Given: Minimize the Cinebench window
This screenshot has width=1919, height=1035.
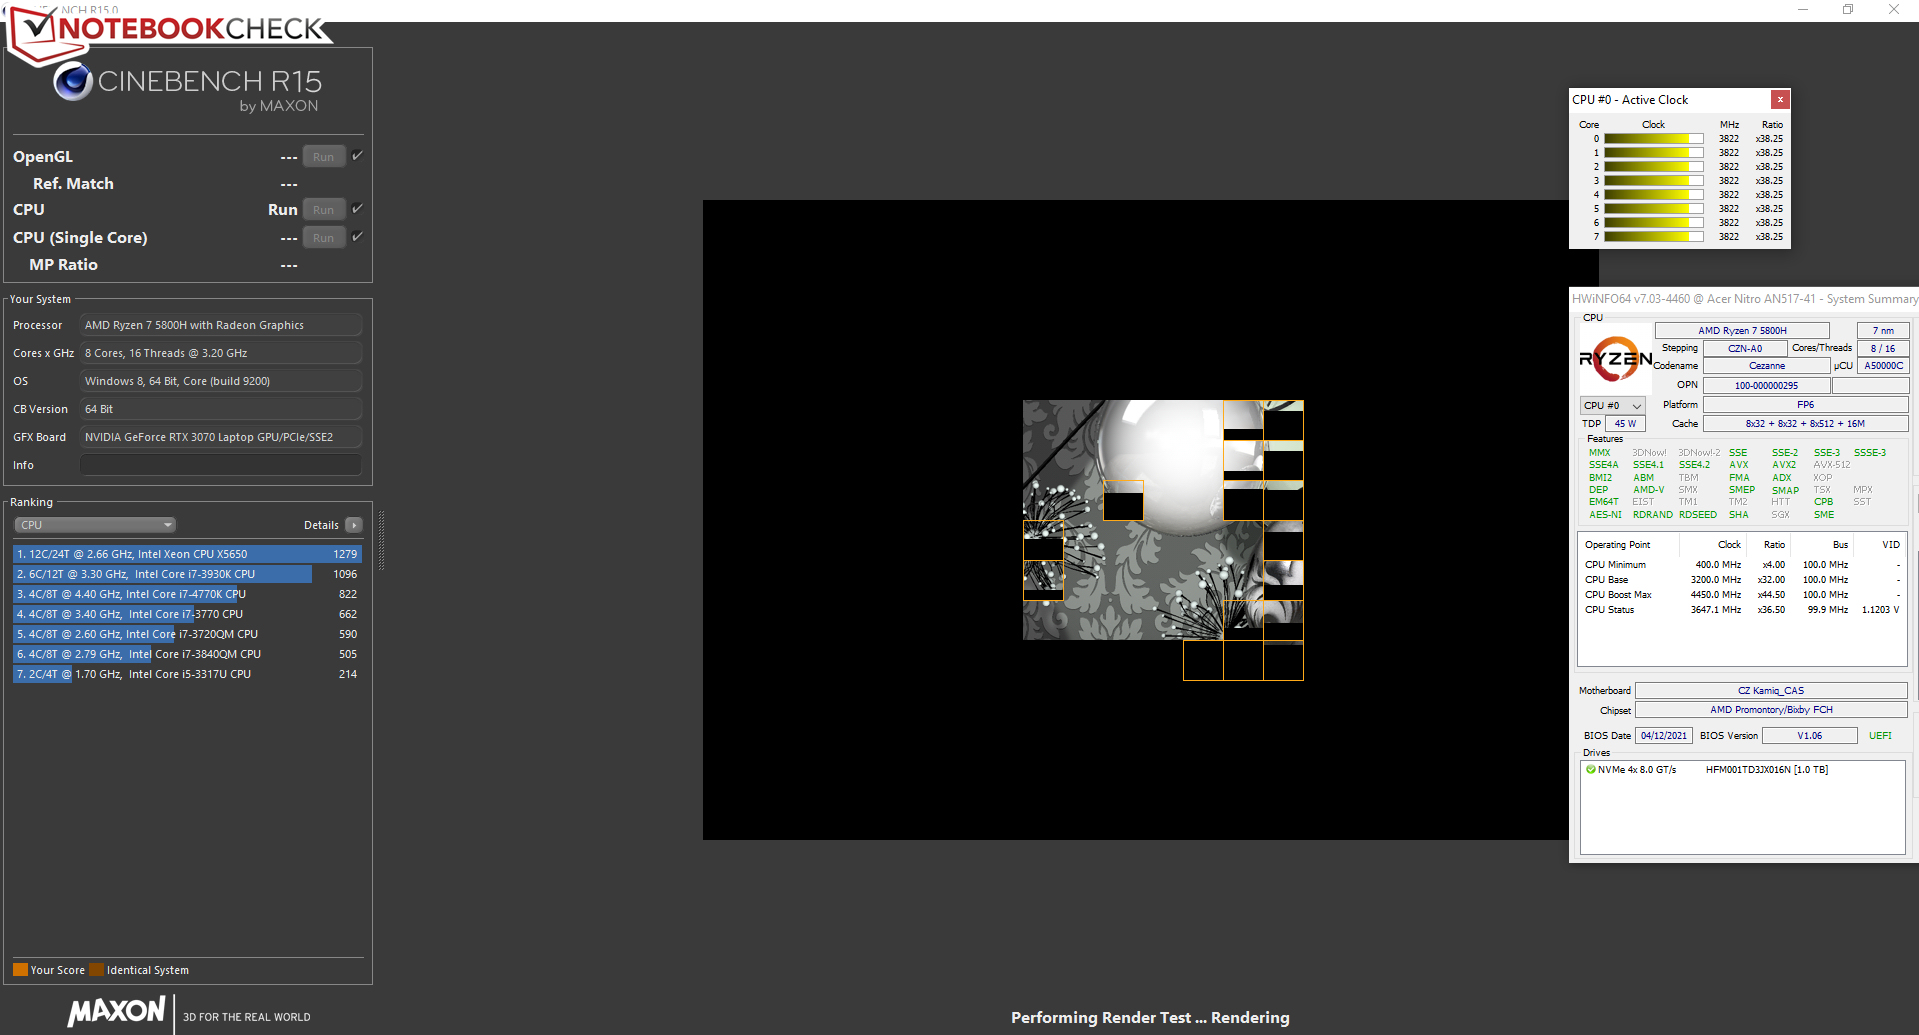Looking at the screenshot, I should (x=1803, y=10).
